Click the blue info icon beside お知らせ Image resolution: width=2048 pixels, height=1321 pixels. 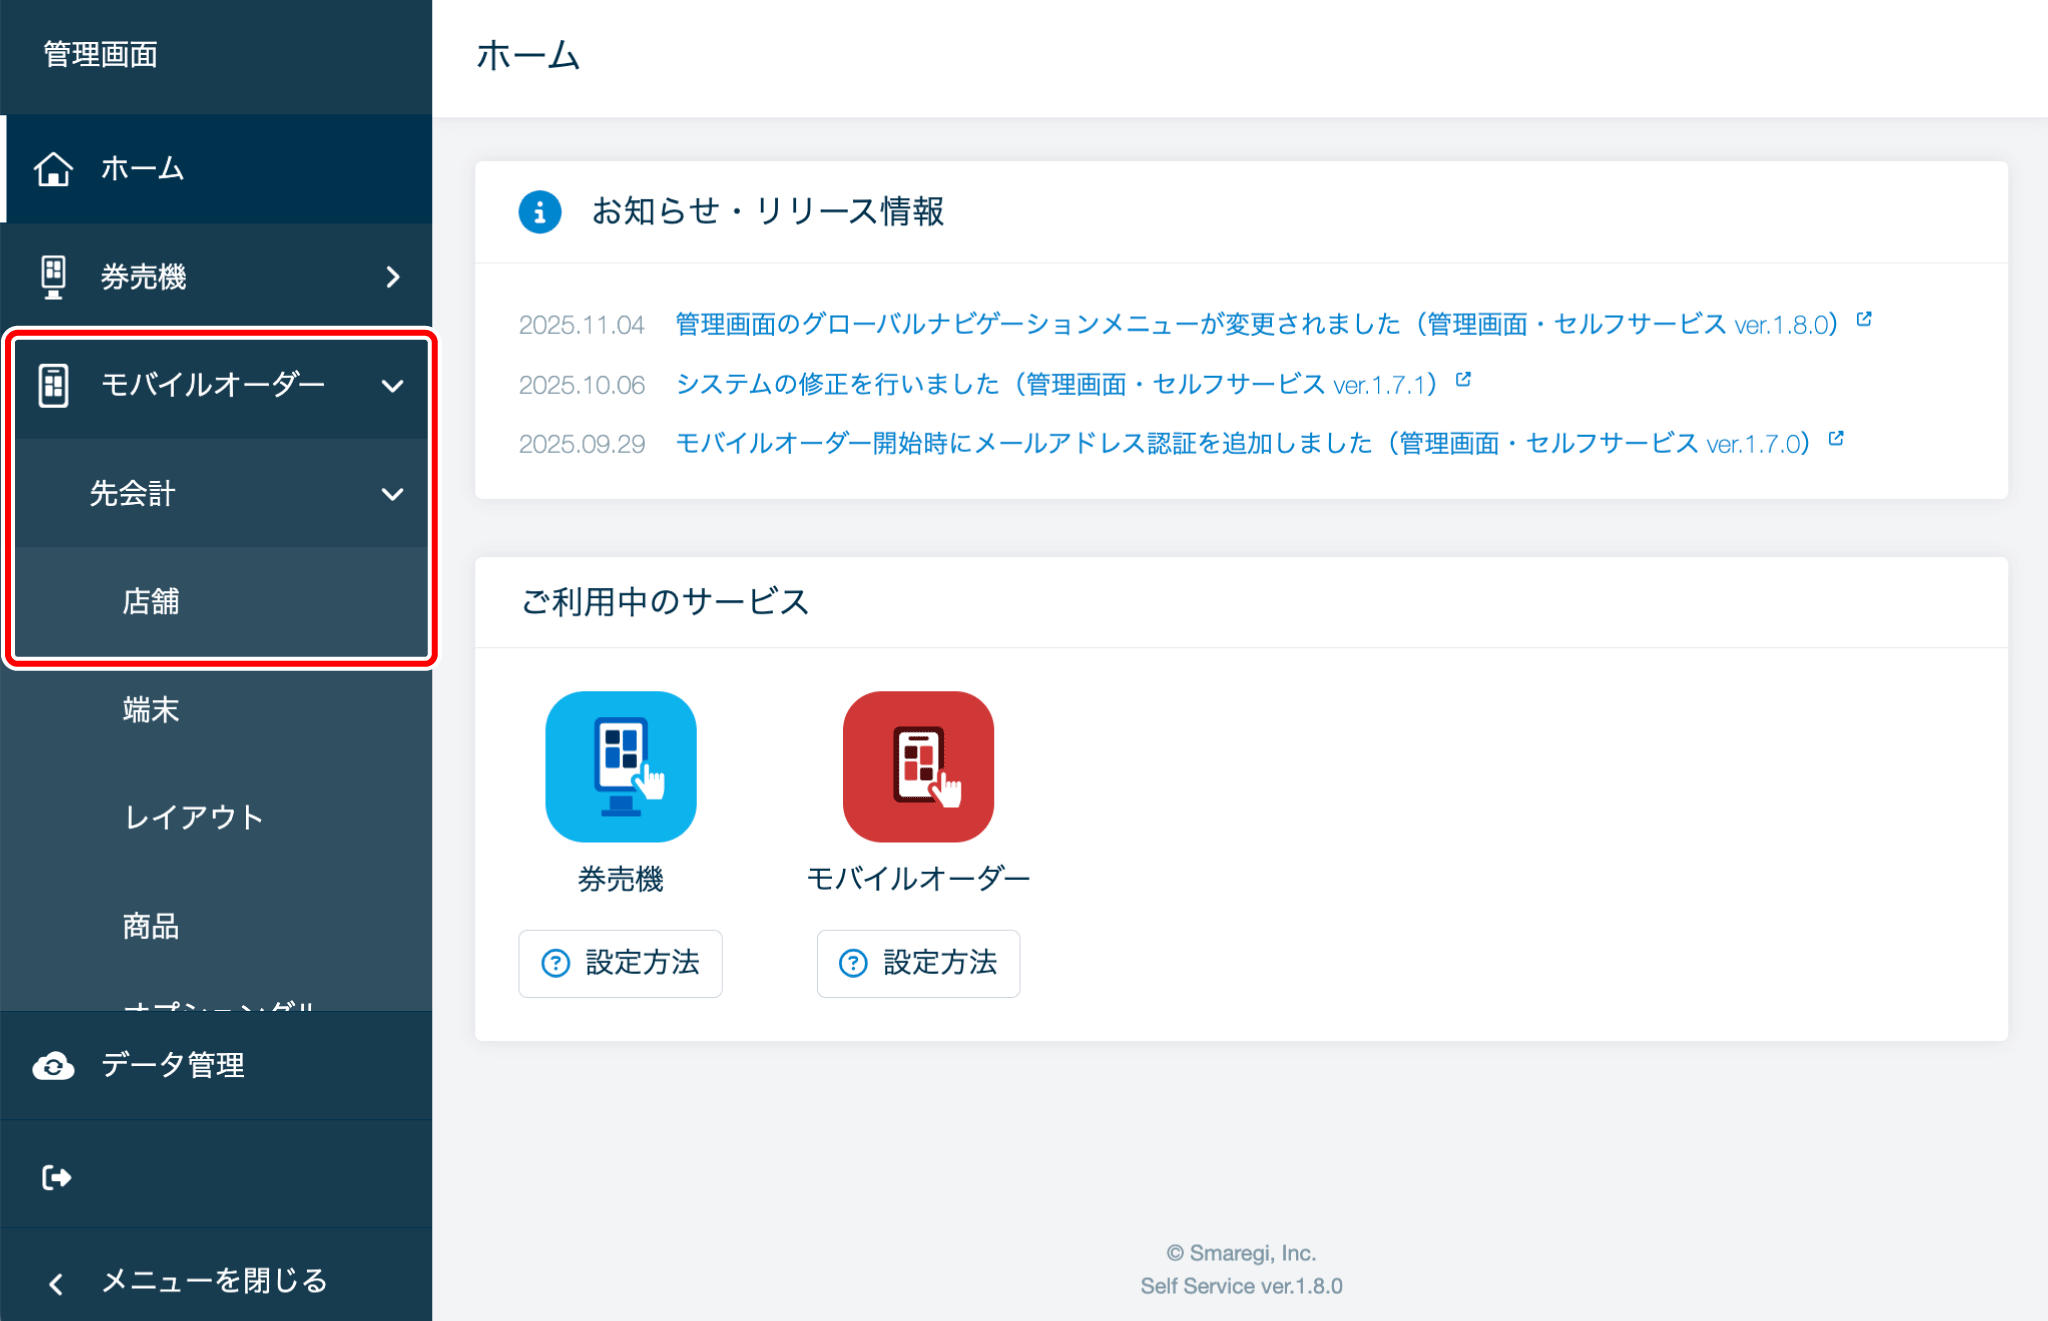tap(539, 212)
